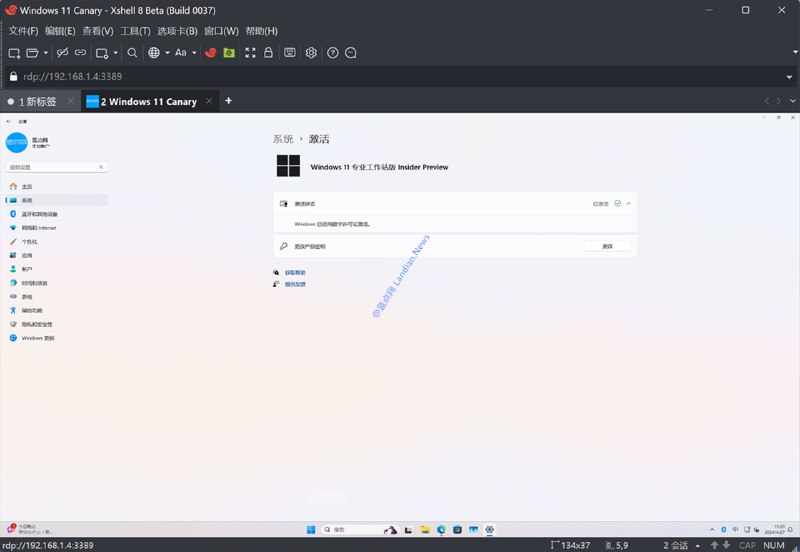Open the 编辑(E) menu
Image resolution: width=800 pixels, height=552 pixels.
60,31
